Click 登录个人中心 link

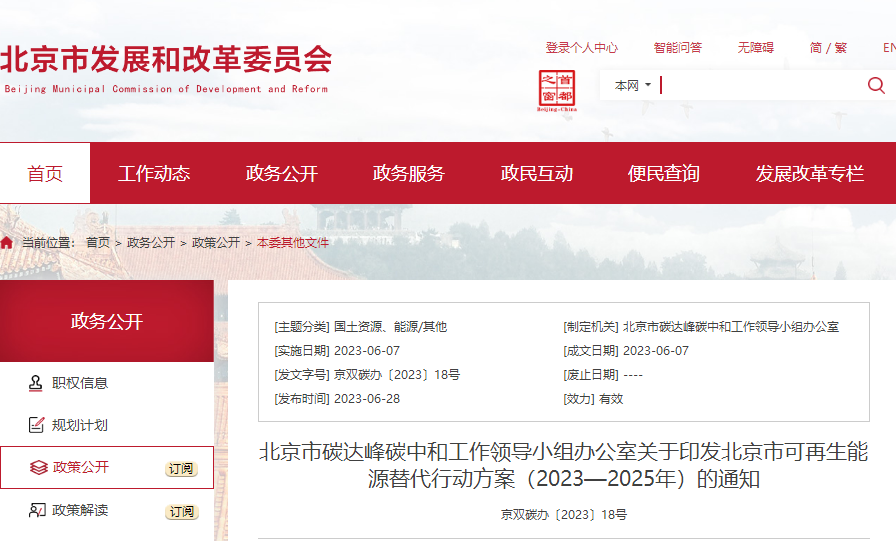click(581, 48)
